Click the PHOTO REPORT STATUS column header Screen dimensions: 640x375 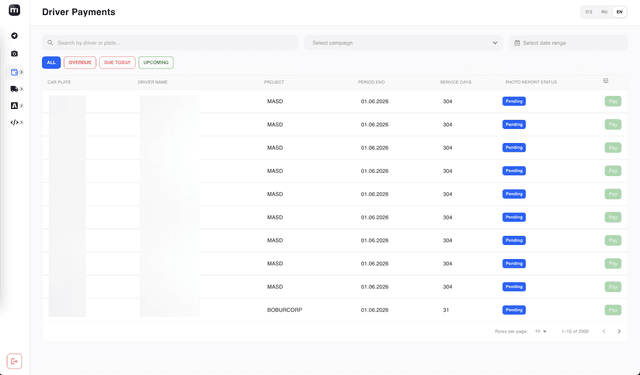[x=531, y=82]
